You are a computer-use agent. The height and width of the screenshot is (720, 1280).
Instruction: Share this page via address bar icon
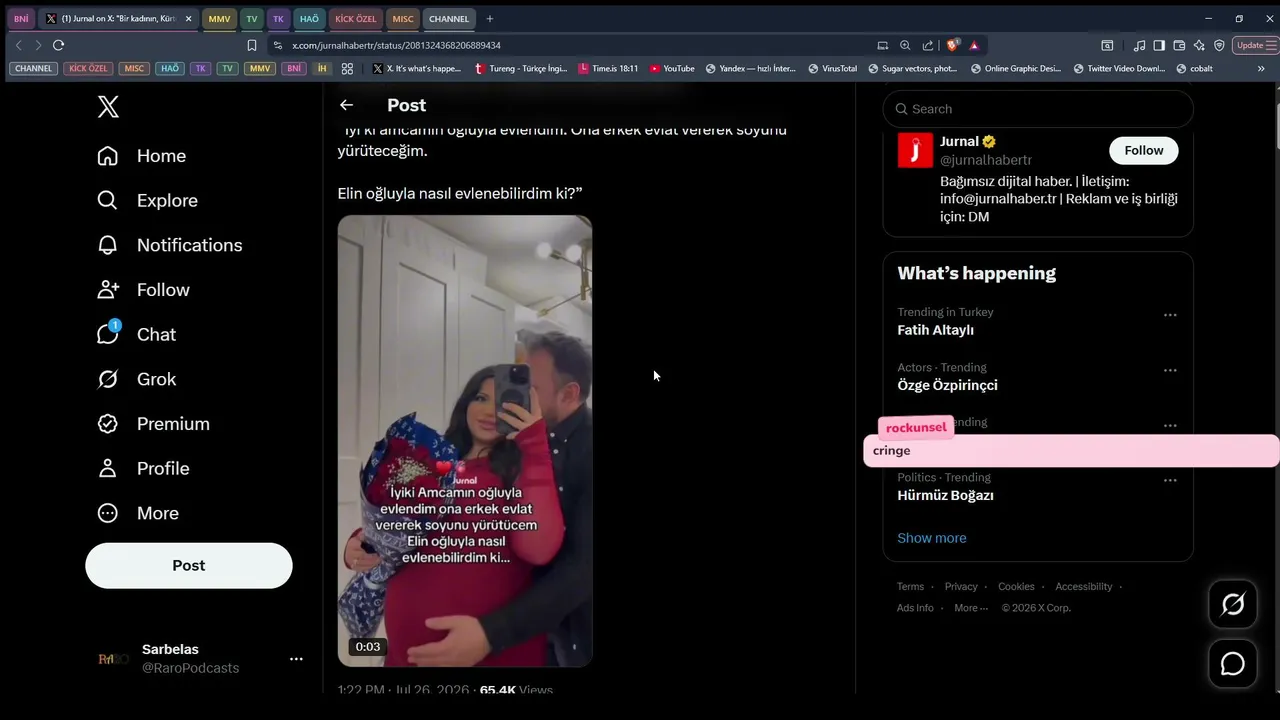(x=928, y=45)
